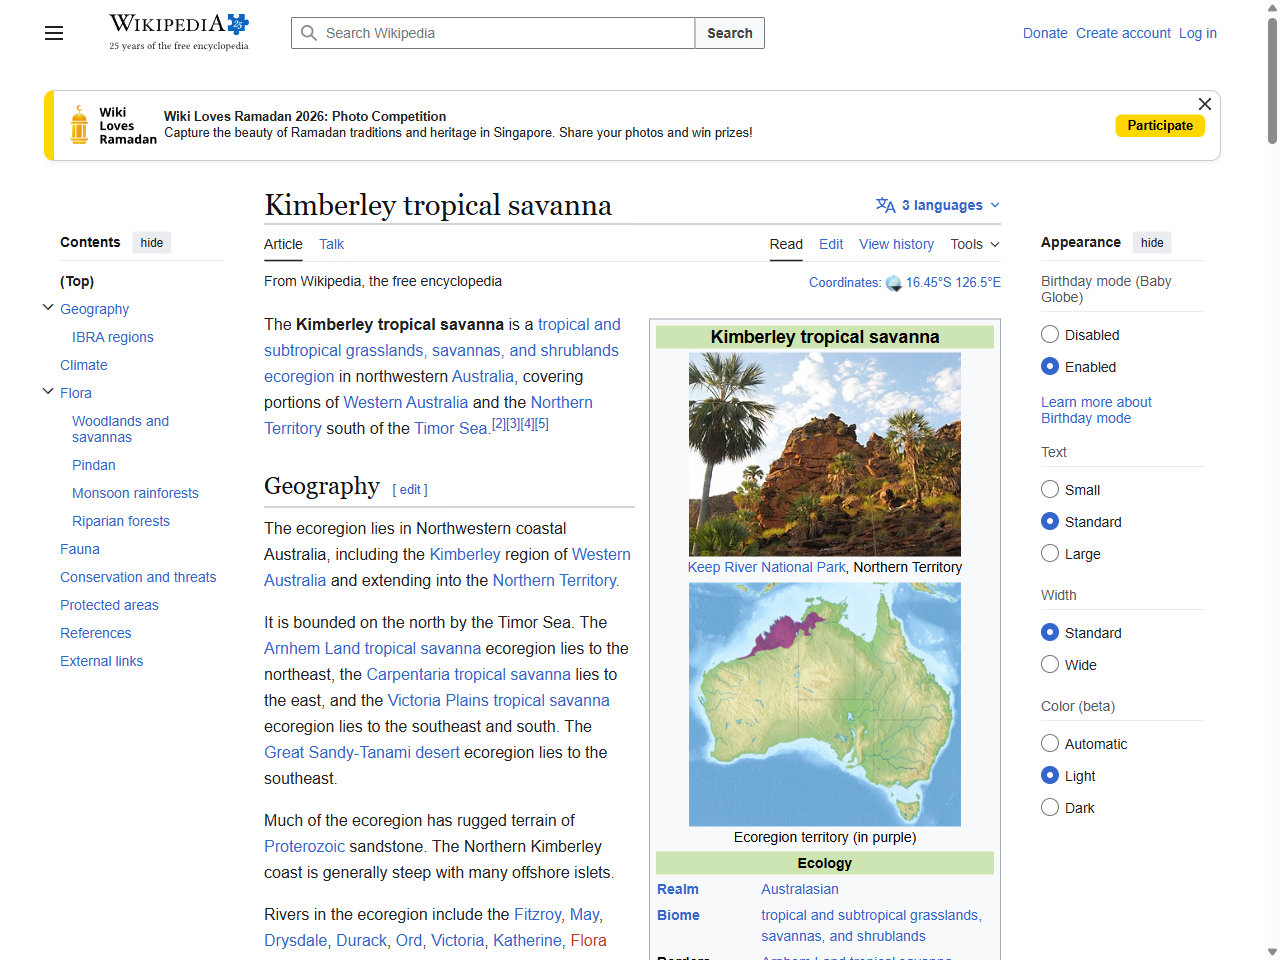Open the main menu hamburger icon
1280x960 pixels.
pos(53,33)
